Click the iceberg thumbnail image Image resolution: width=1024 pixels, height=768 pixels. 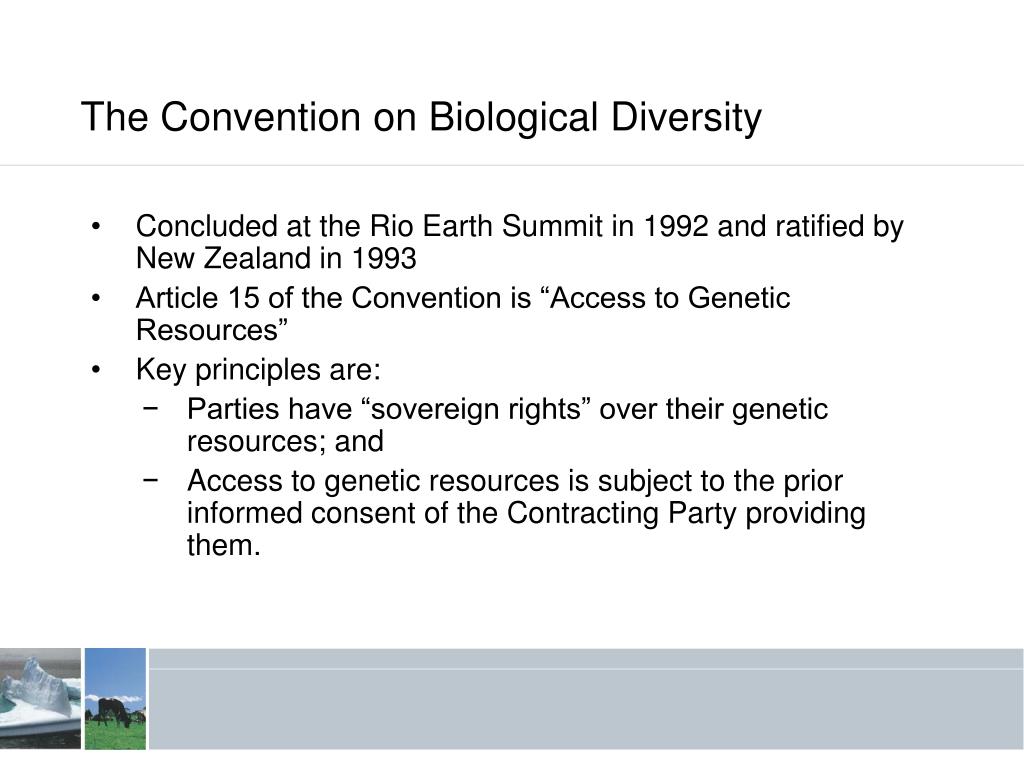pyautogui.click(x=40, y=698)
